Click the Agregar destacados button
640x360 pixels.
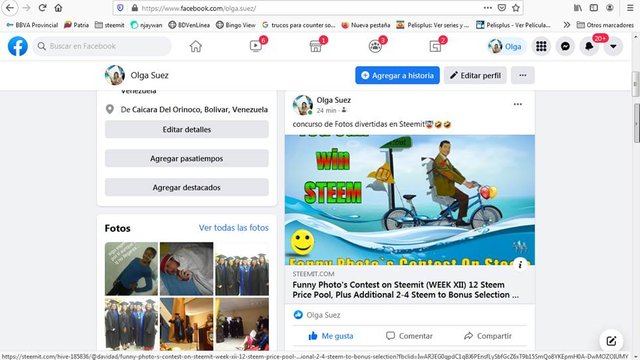pyautogui.click(x=187, y=187)
